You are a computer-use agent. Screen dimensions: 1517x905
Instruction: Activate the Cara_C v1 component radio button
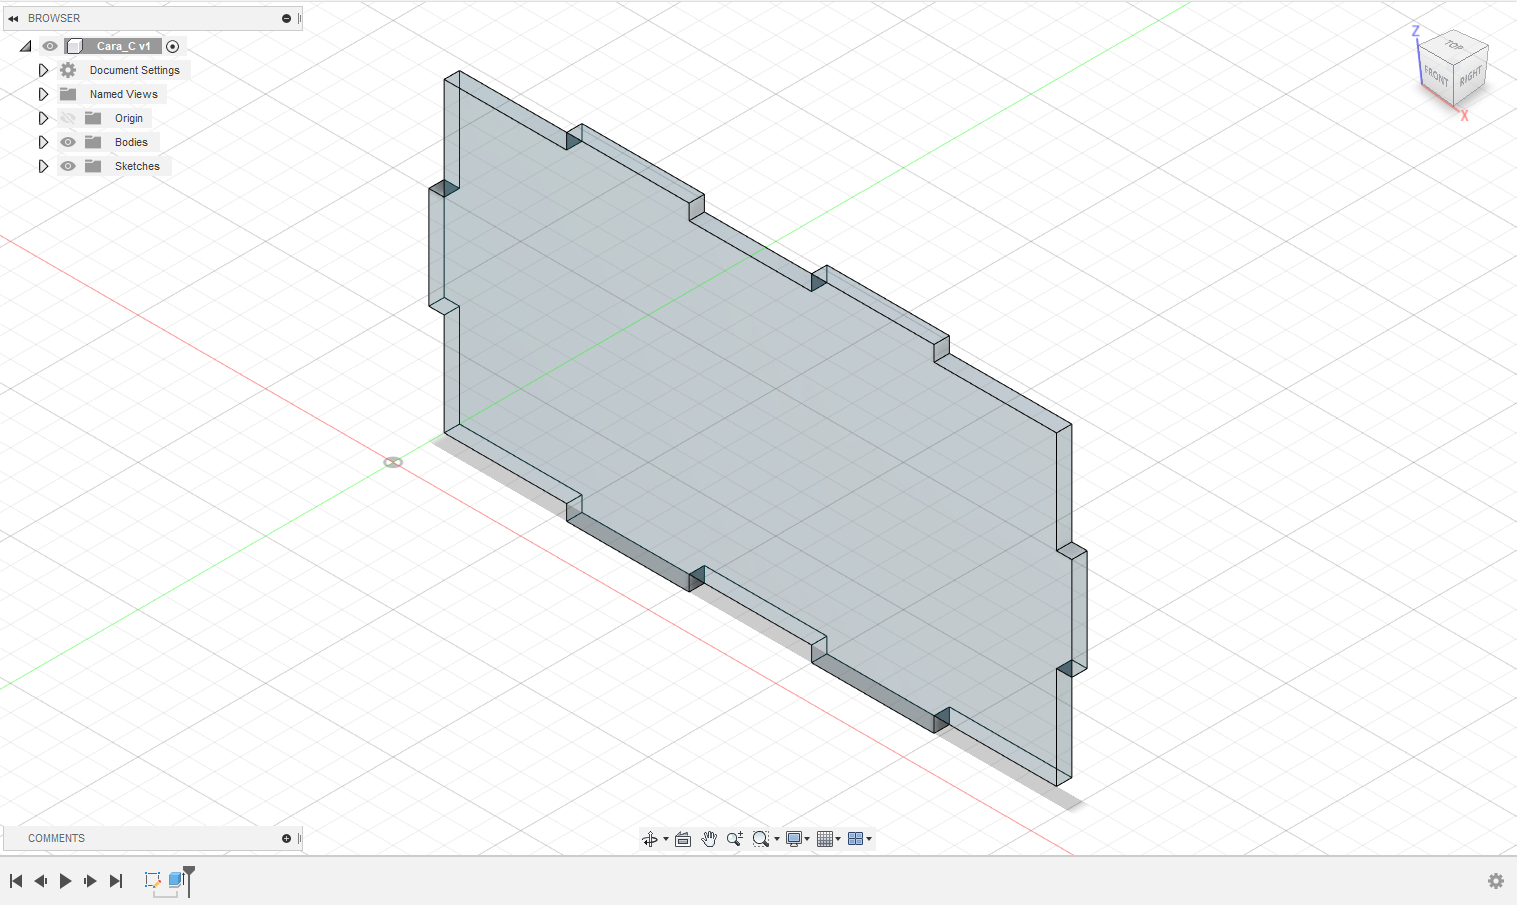click(x=173, y=46)
